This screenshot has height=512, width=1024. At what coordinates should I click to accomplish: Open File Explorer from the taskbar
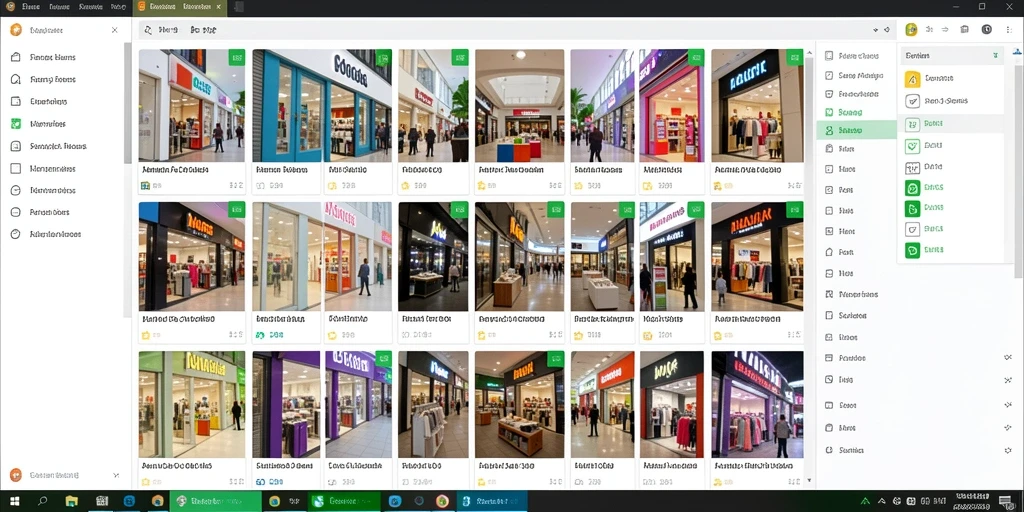click(x=72, y=502)
